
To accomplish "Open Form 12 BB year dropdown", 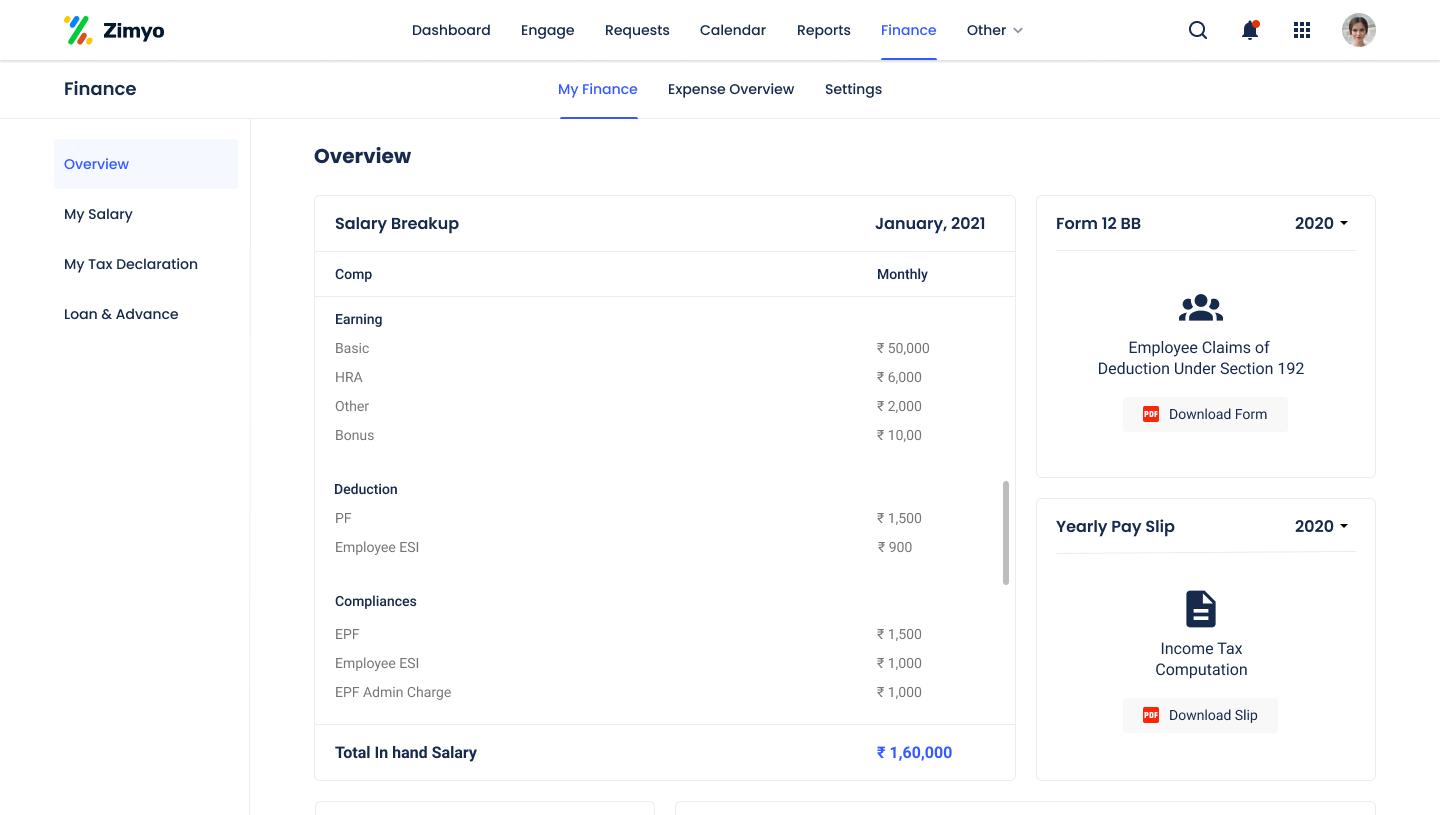I will [1321, 223].
